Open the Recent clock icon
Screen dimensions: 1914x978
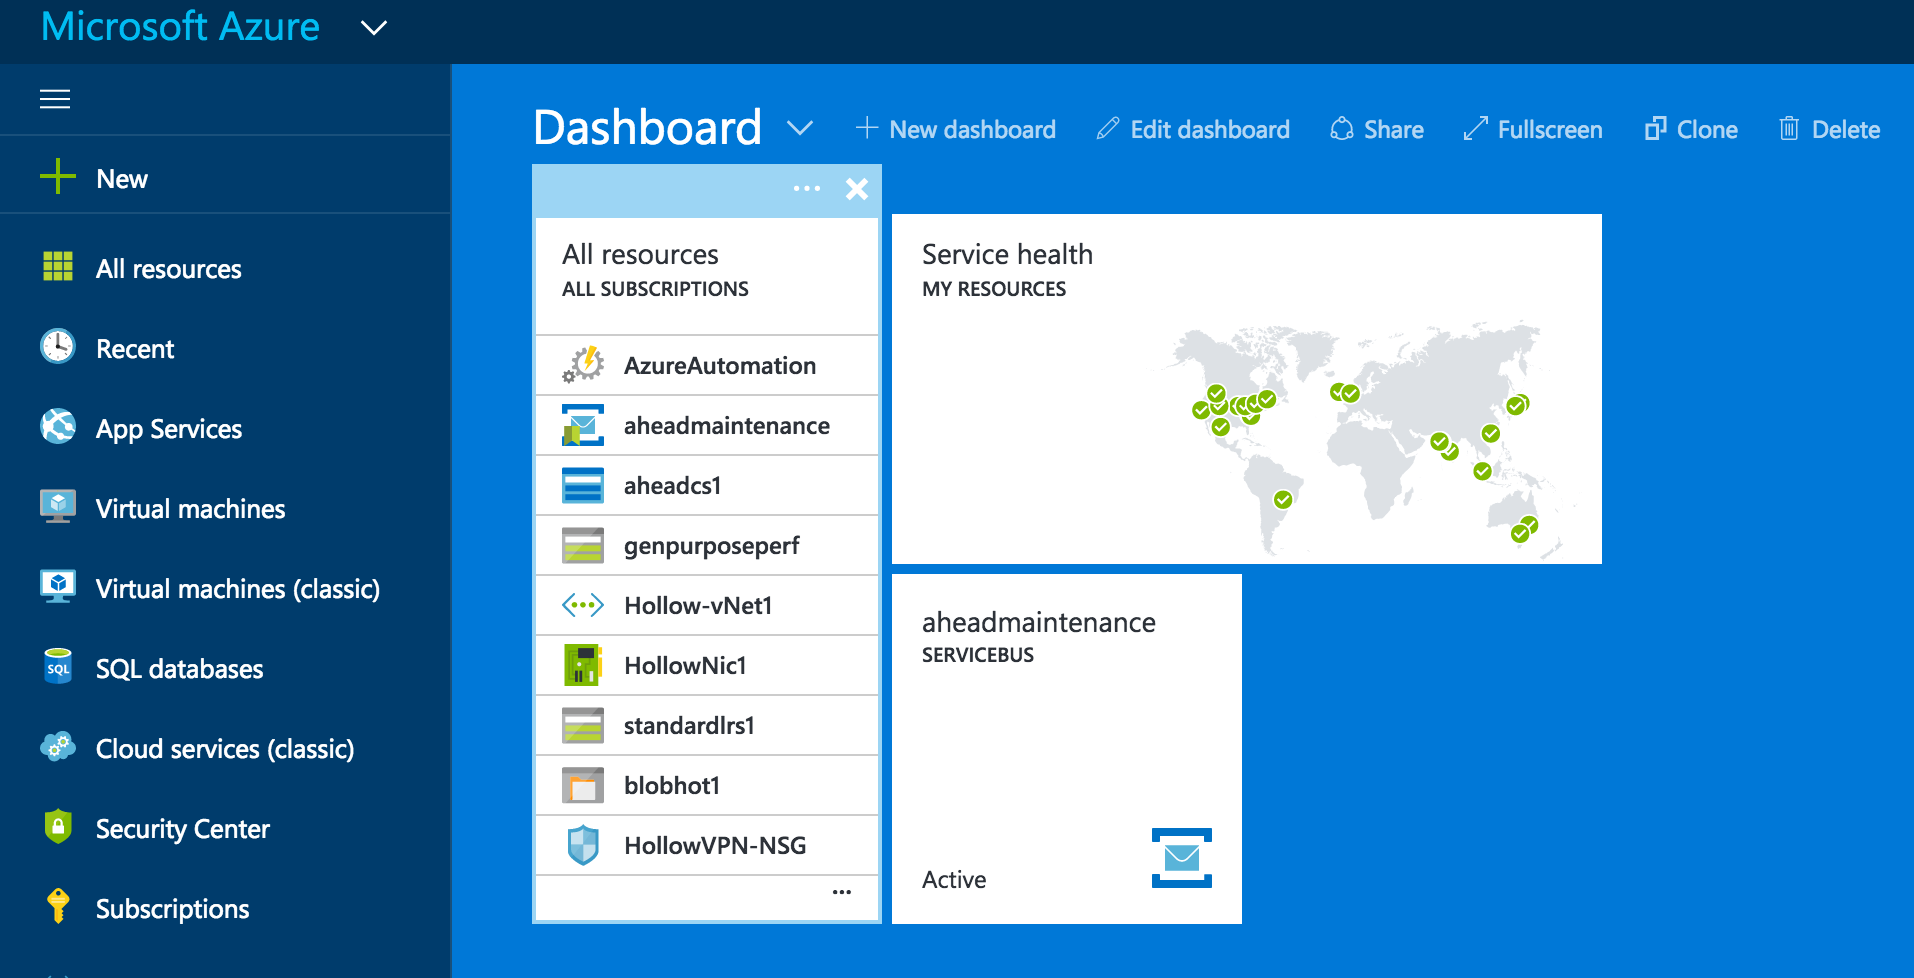[58, 347]
